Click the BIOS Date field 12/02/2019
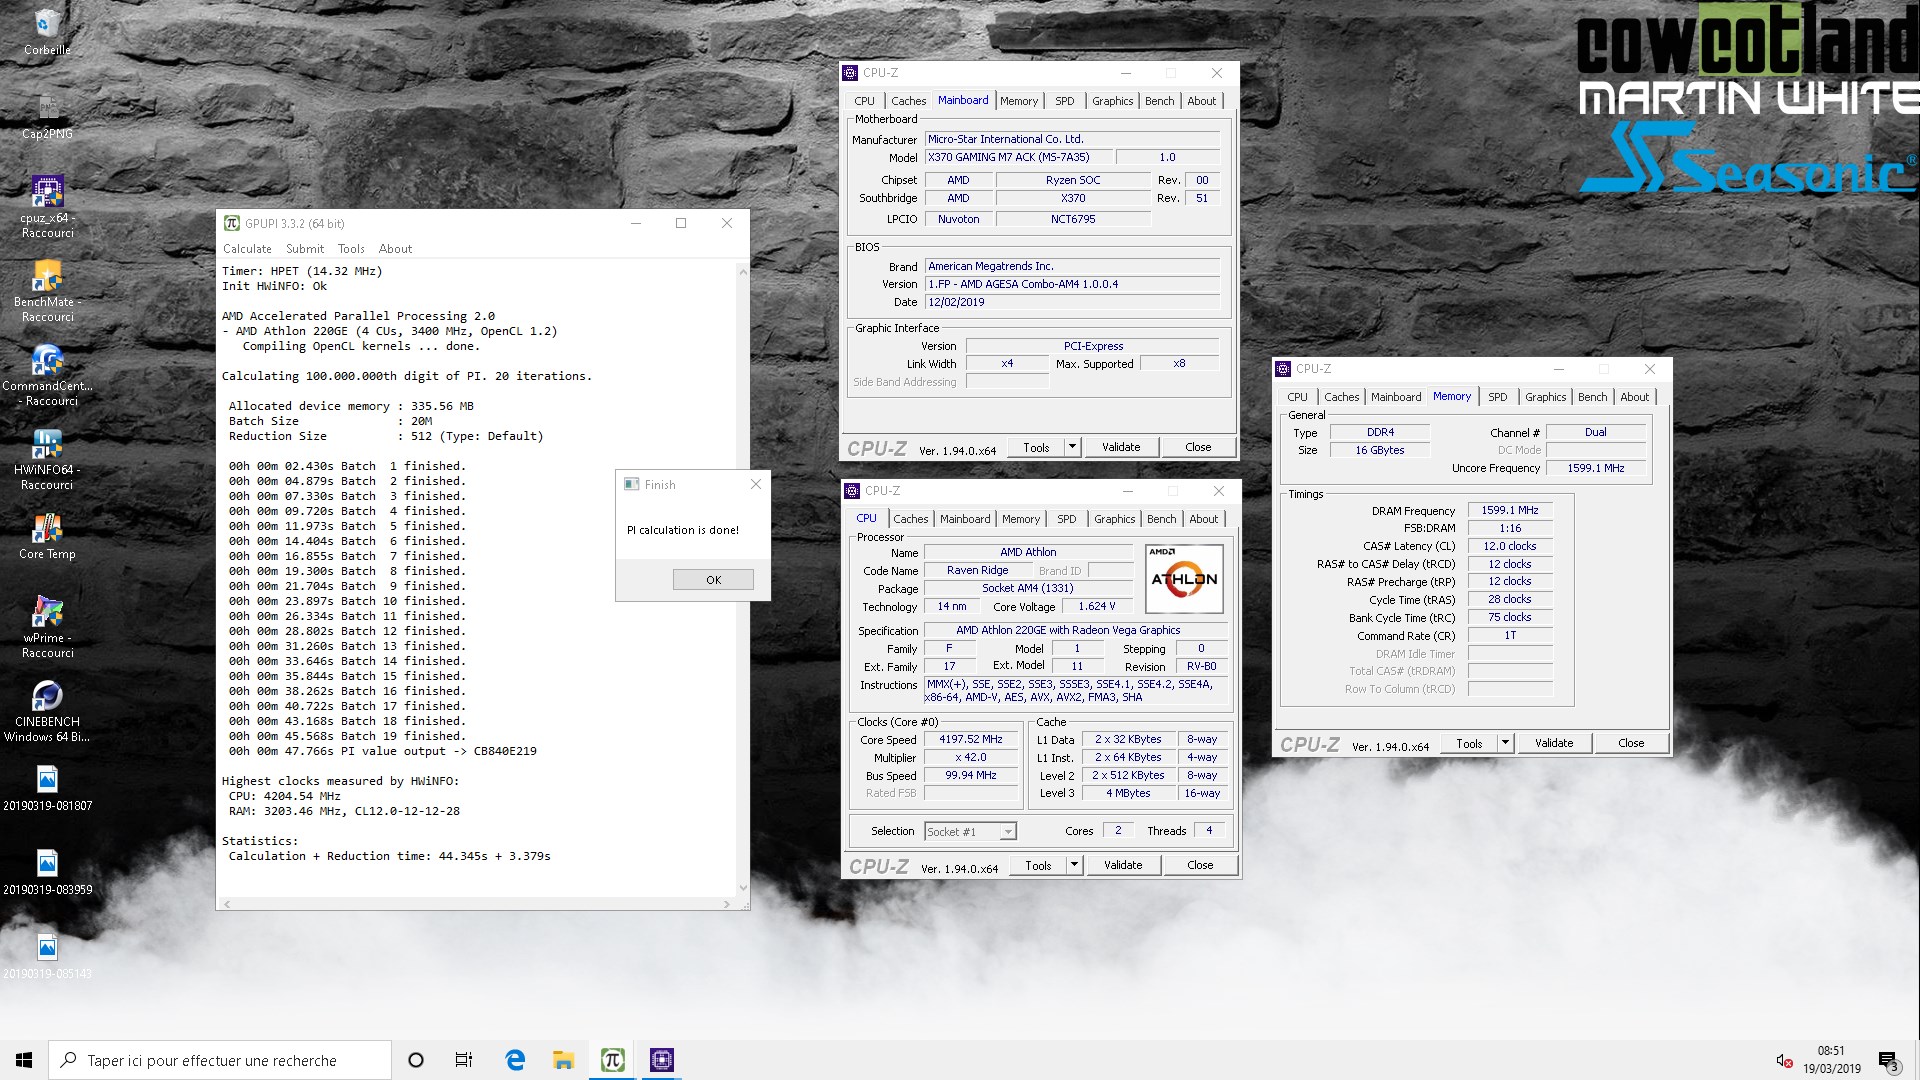This screenshot has width=1920, height=1080. tap(1072, 302)
